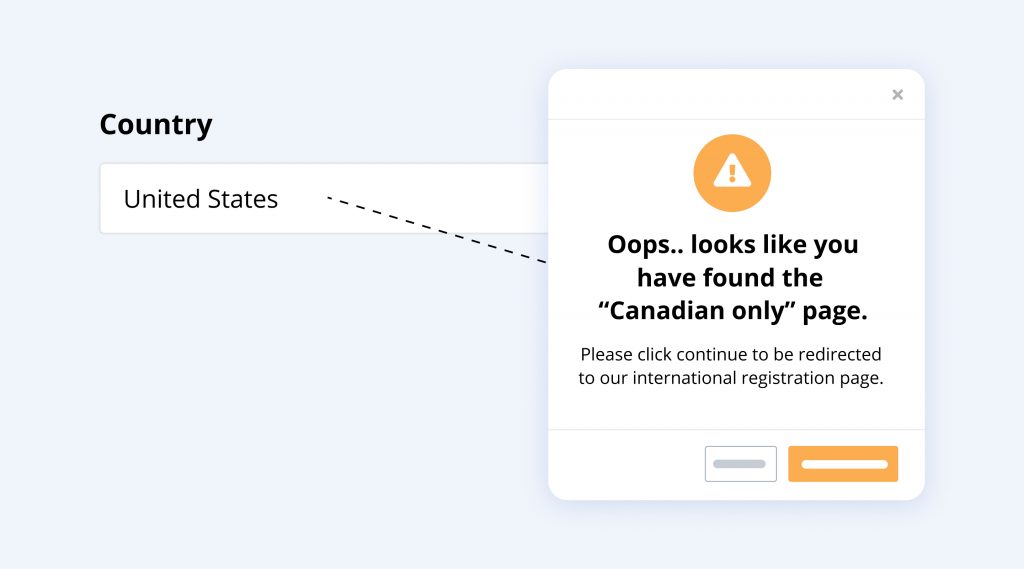
Task: Click the "United States" text in the field
Action: (201, 199)
